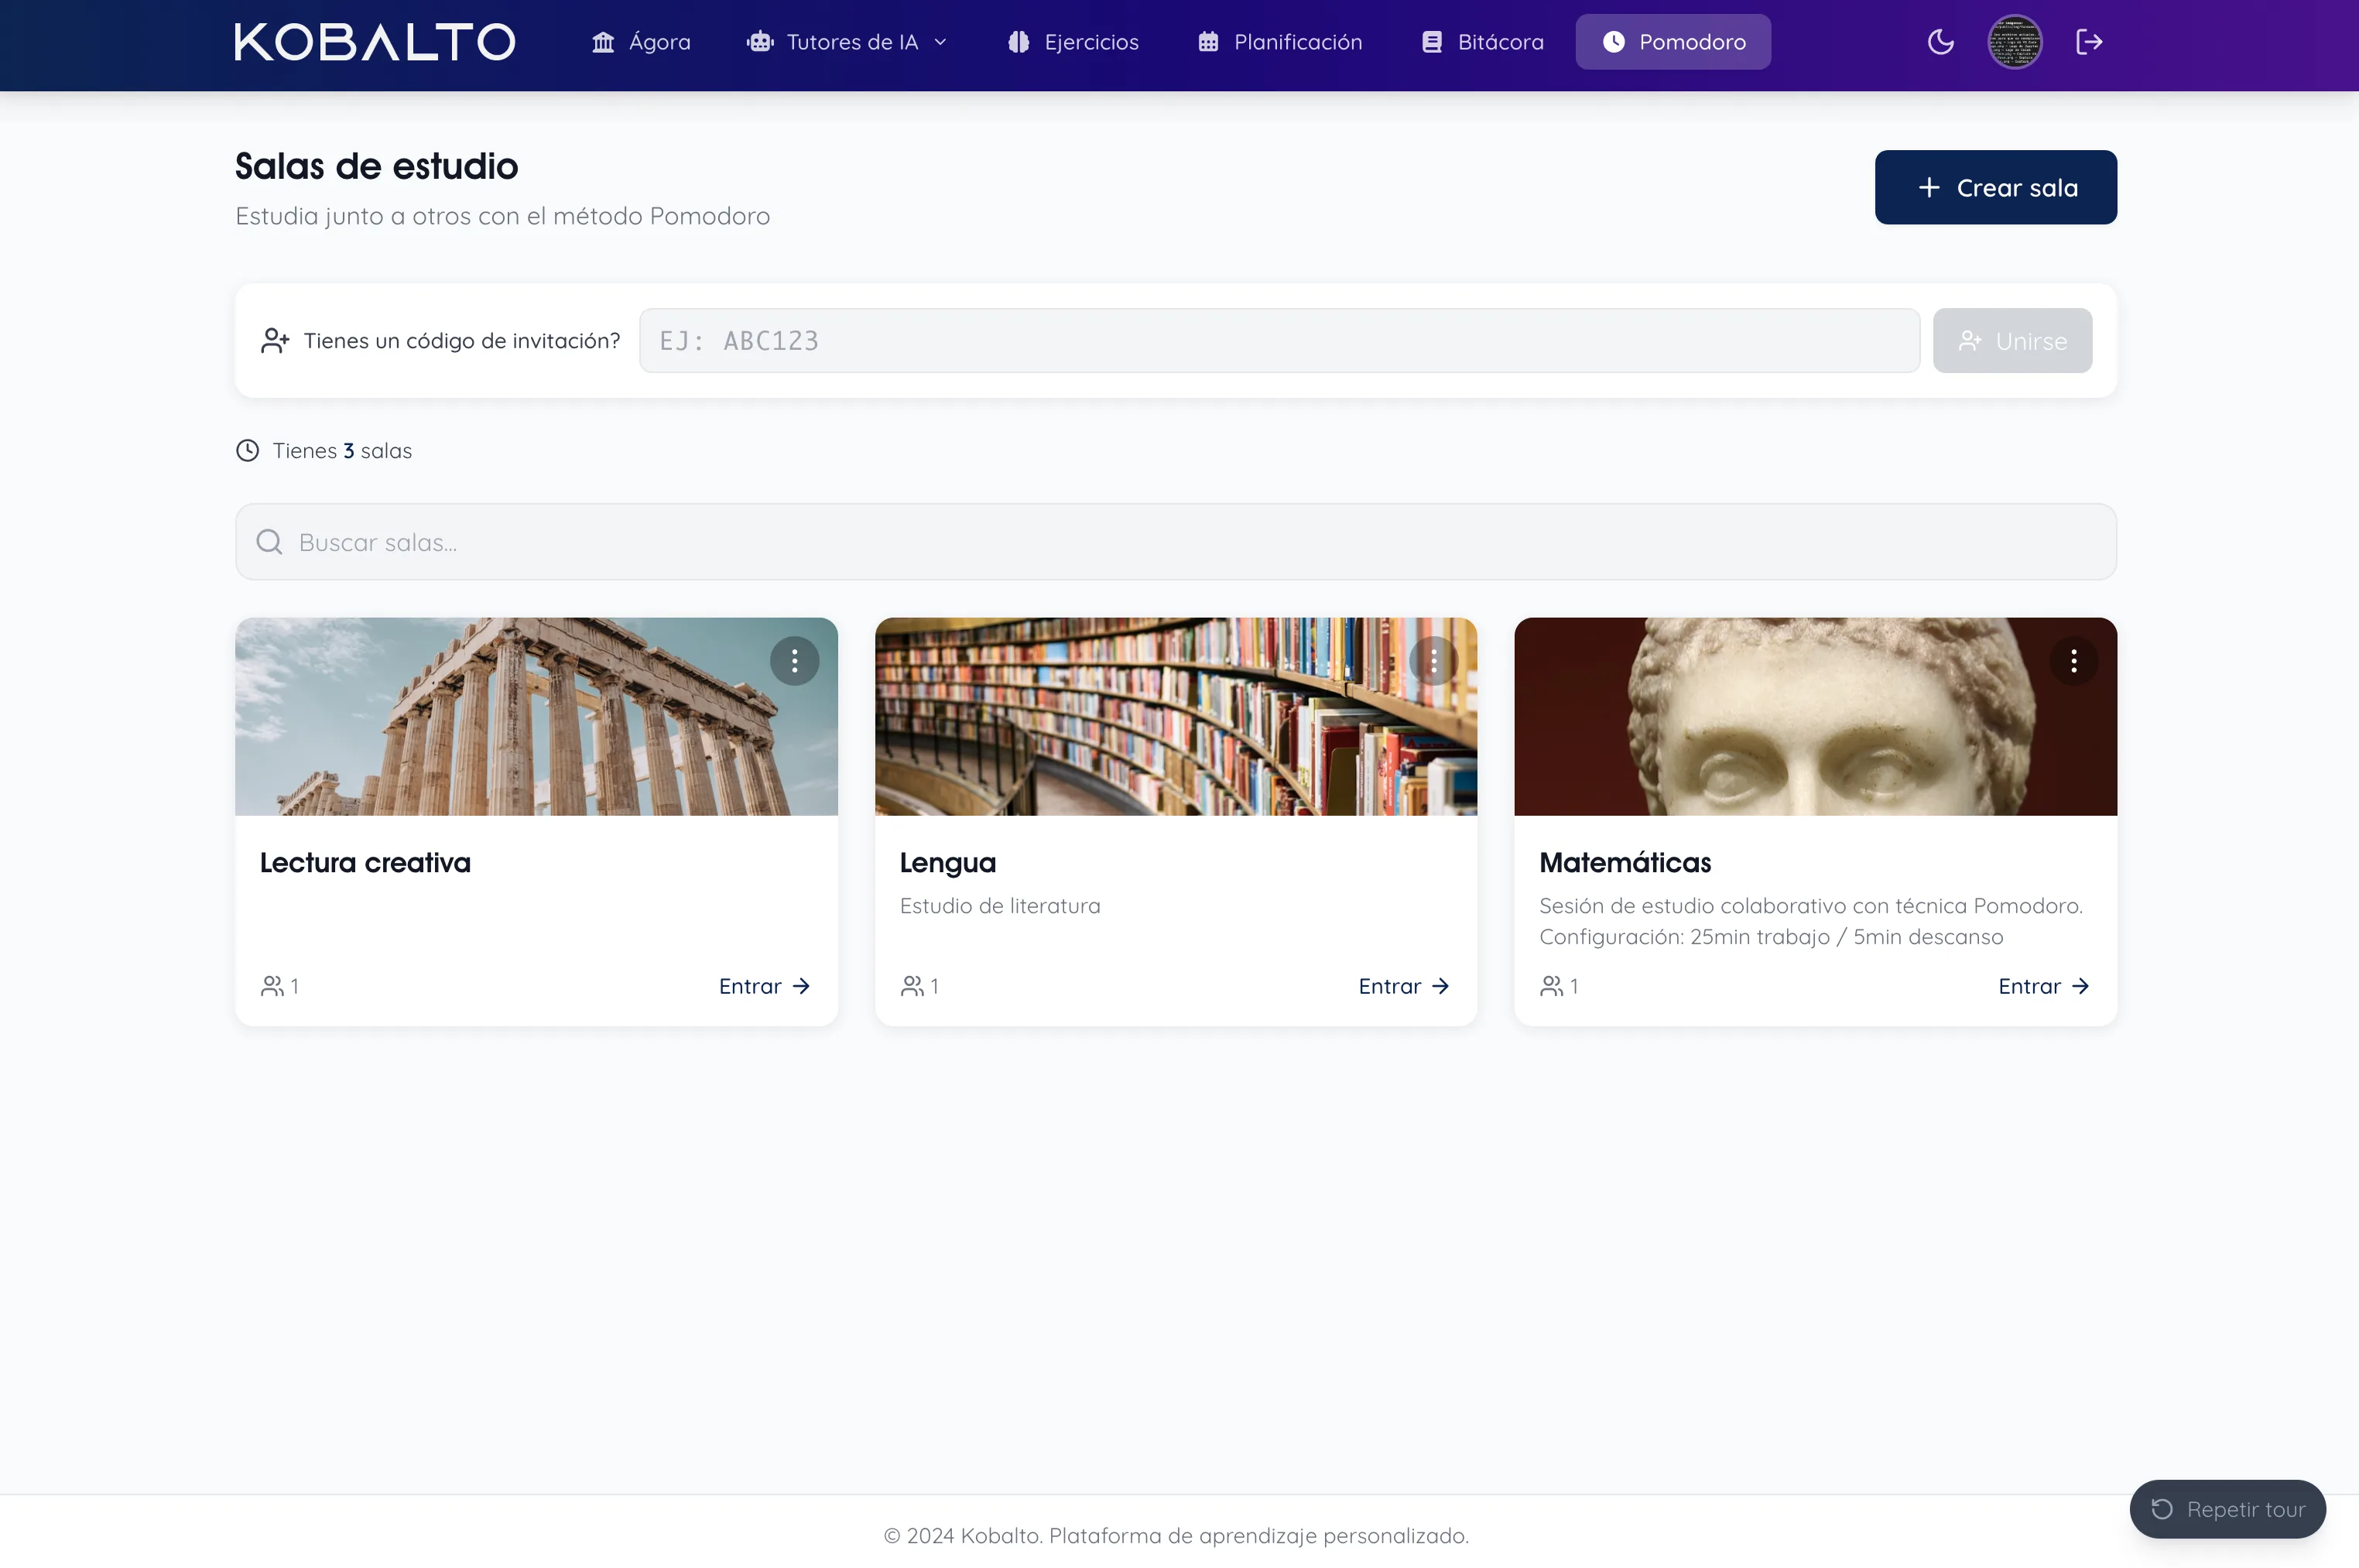Viewport: 2359px width, 1568px height.
Task: Open options menu on Lectura creativa card
Action: (794, 661)
